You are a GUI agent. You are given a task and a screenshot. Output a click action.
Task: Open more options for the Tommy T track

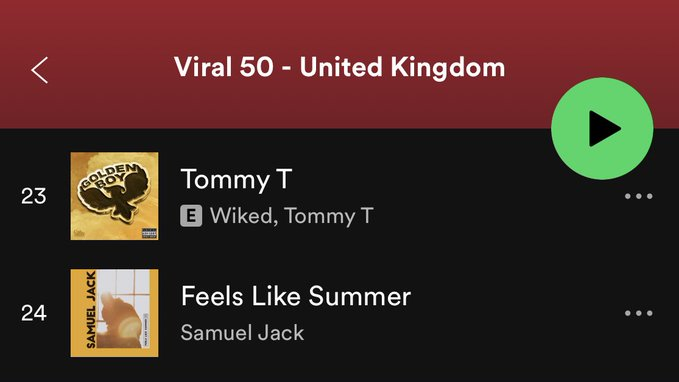coord(638,196)
